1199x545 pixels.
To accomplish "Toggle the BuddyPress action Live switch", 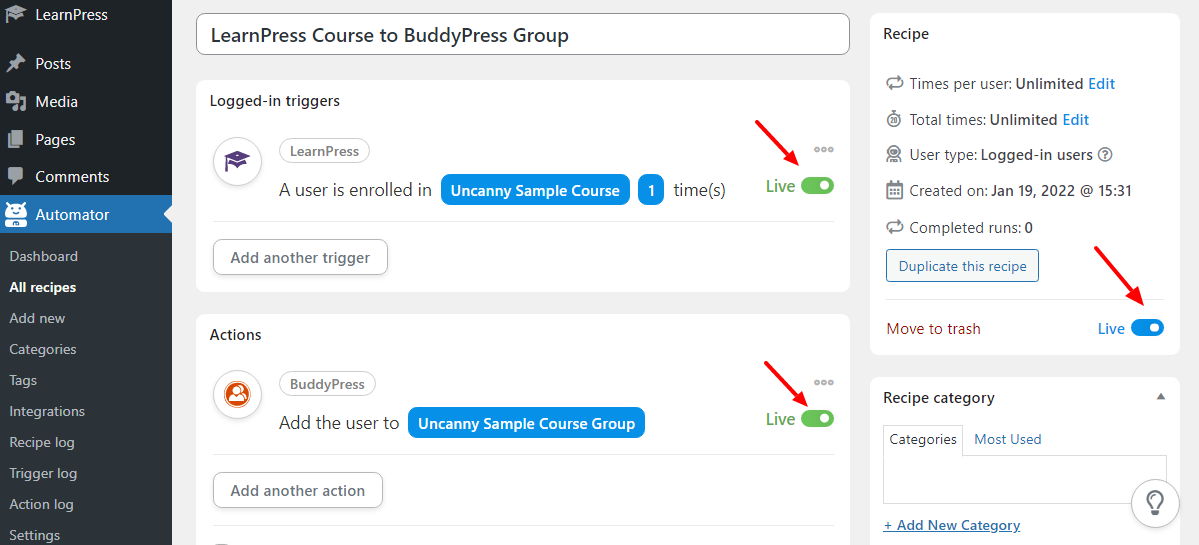I will coord(817,418).
